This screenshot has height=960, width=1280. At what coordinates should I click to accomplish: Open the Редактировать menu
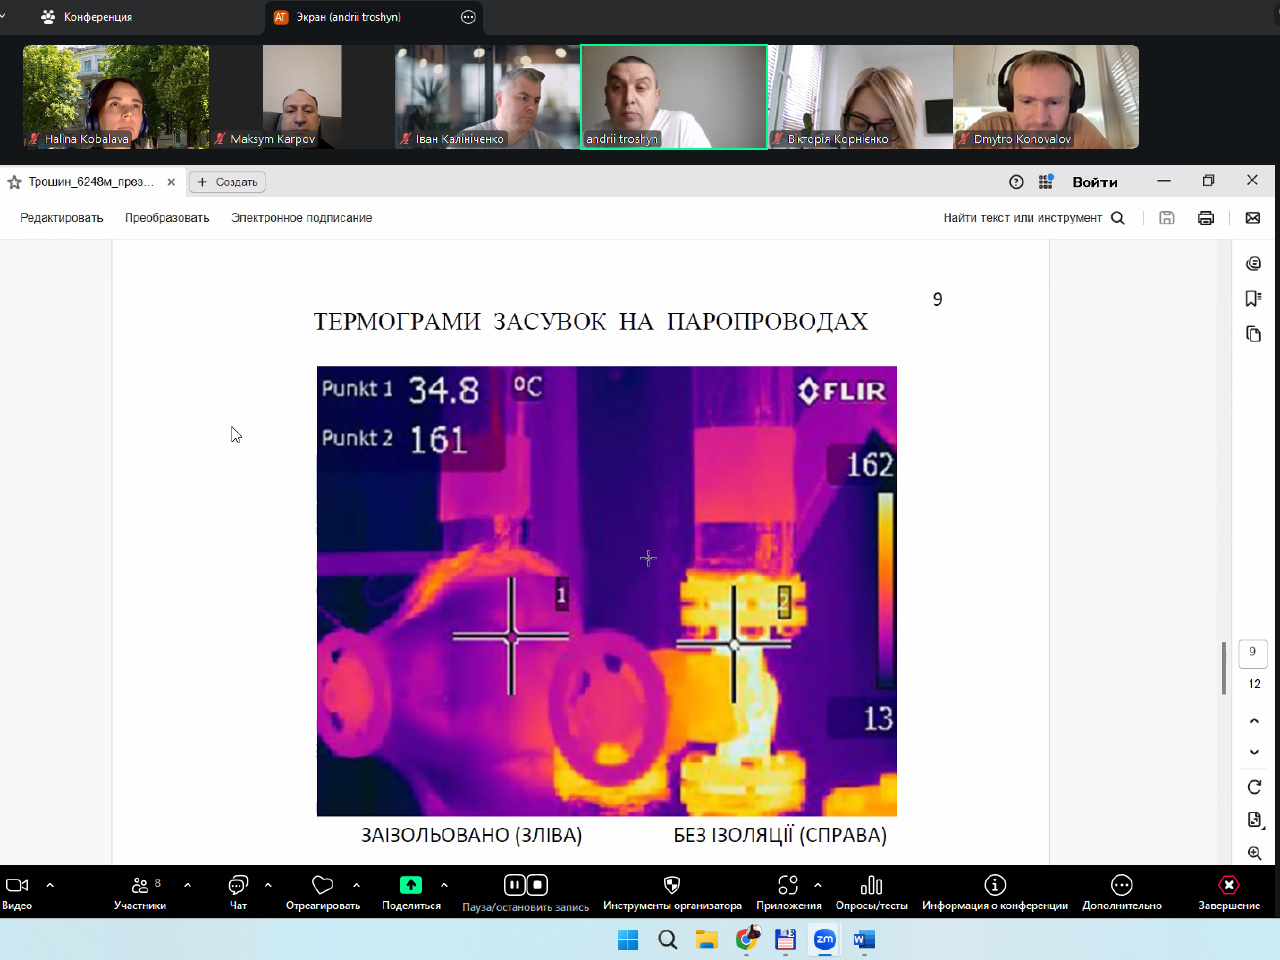[62, 218]
